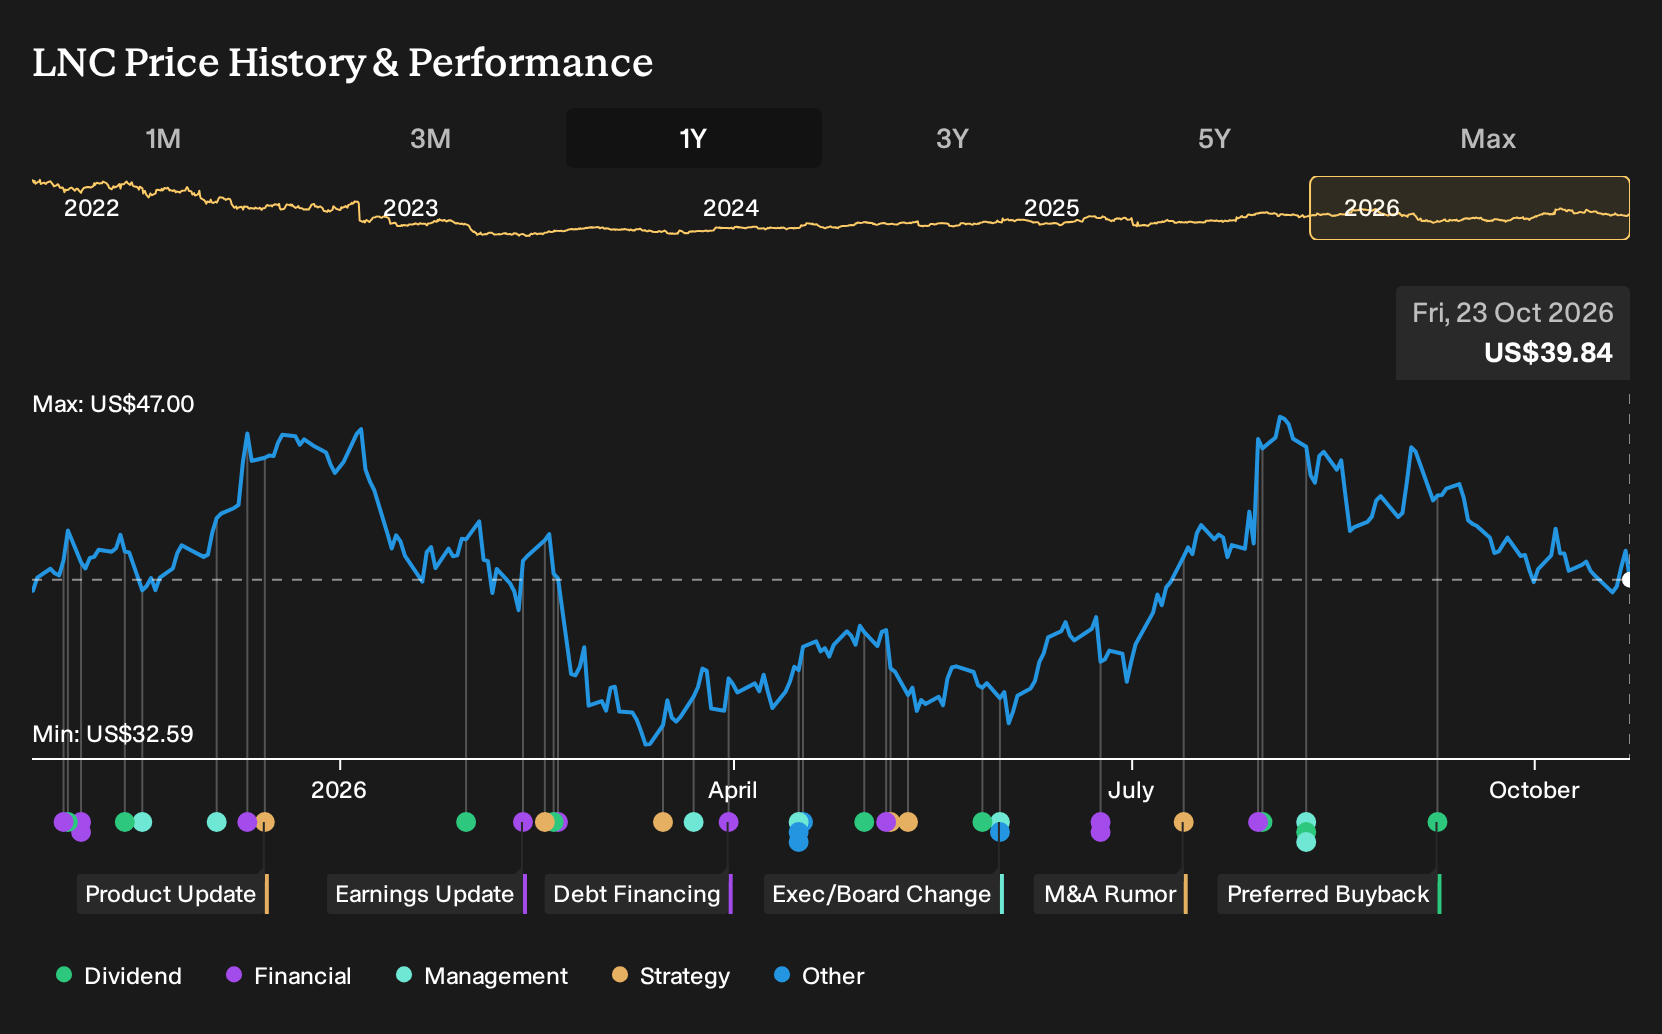Click the upper purple Financial marker below July

click(1100, 821)
